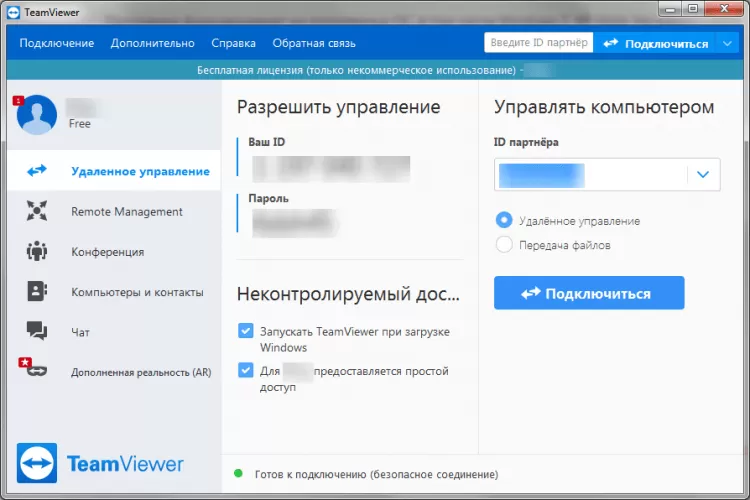
Task: Open the Remote Management section label
Action: (x=127, y=211)
